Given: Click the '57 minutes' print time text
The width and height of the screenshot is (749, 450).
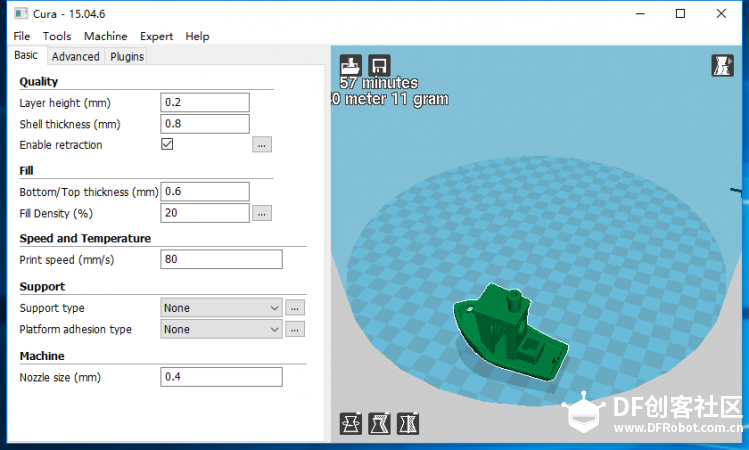Looking at the screenshot, I should [379, 83].
